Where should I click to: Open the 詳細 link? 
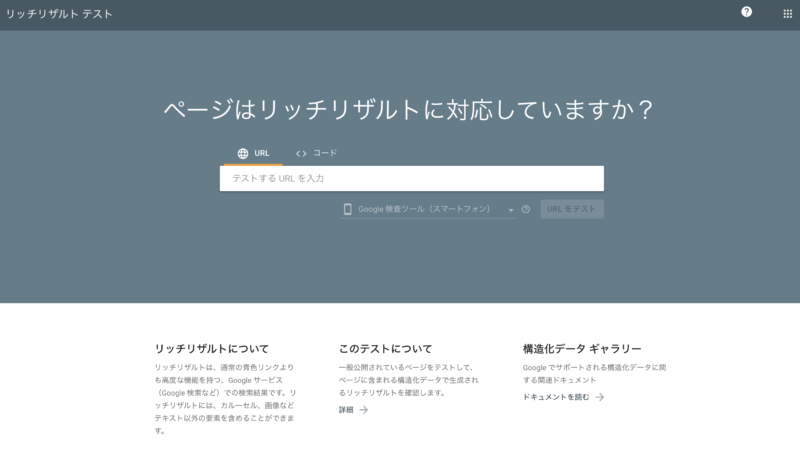click(x=346, y=410)
